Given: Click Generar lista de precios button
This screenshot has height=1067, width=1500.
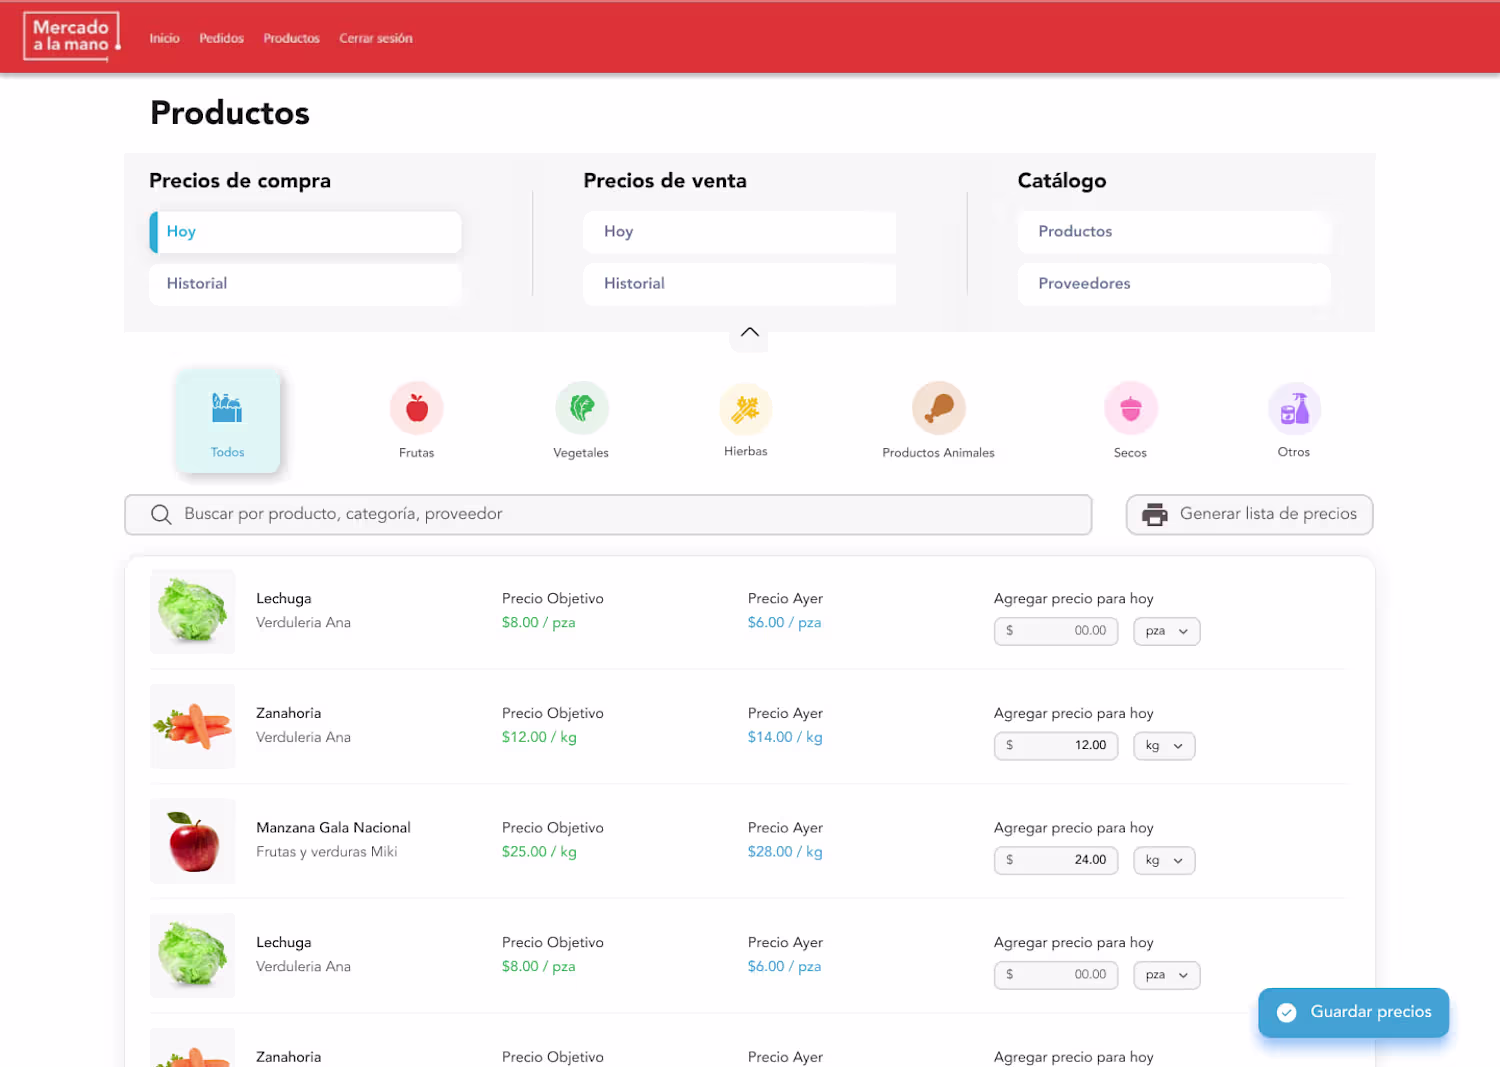Looking at the screenshot, I should [x=1249, y=514].
